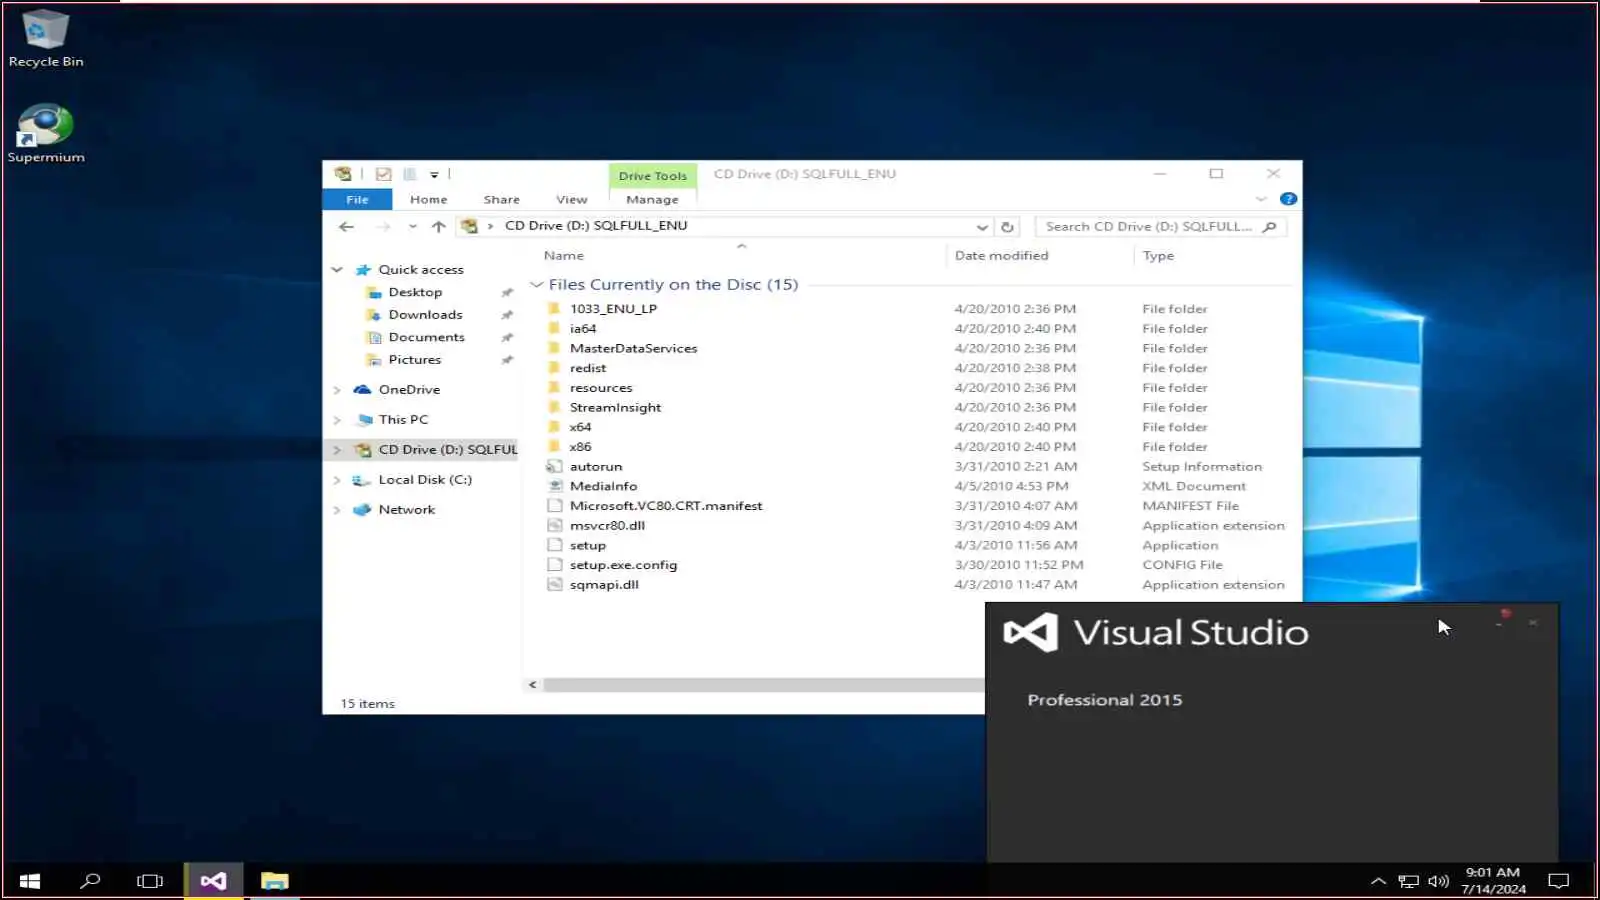Select the StreamInsight folder icon
This screenshot has height=900, width=1600.
[554, 408]
